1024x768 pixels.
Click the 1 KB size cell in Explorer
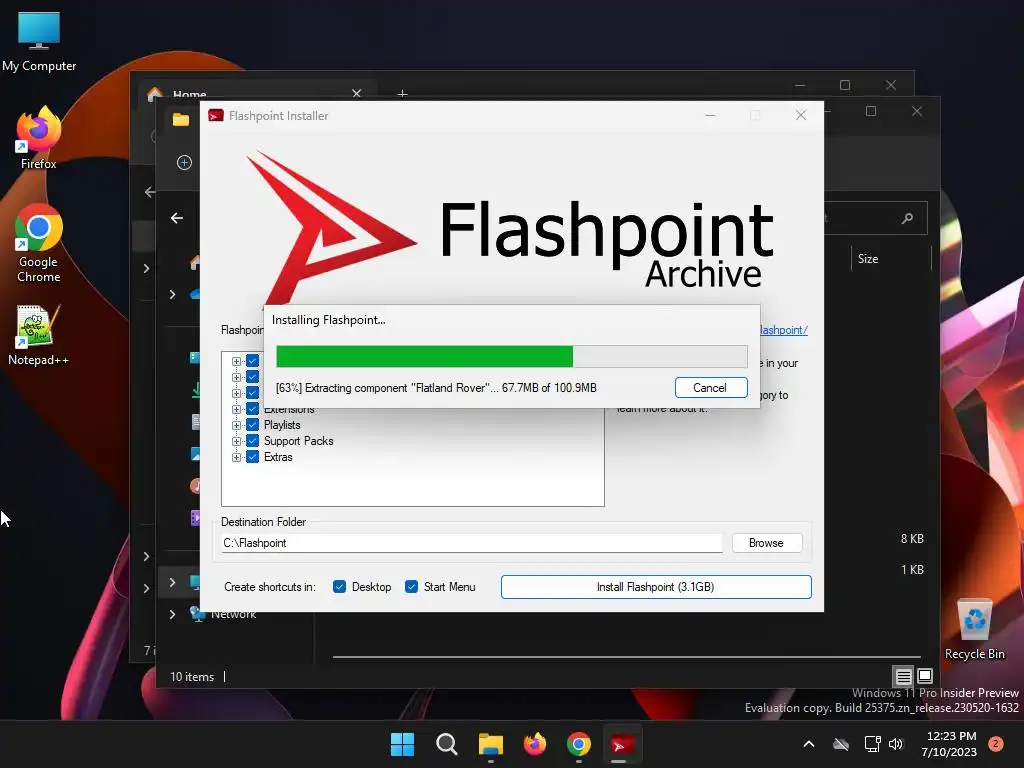(912, 569)
